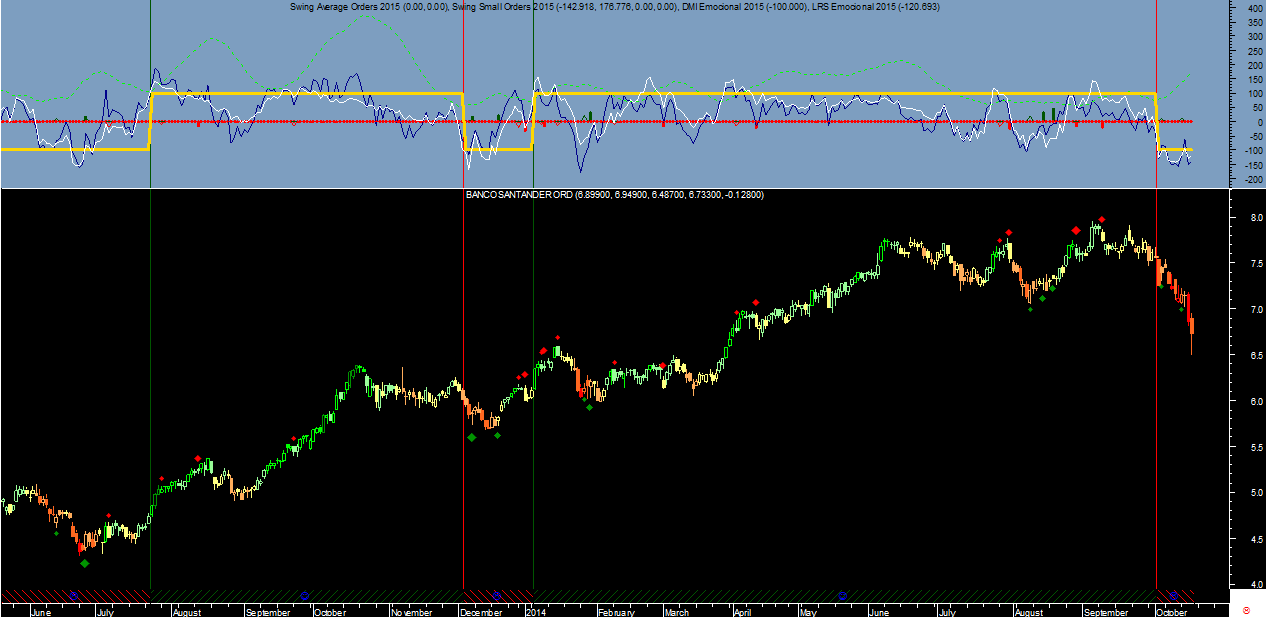Click the blue diamond marker near May
The width and height of the screenshot is (1266, 617).
[x=843, y=595]
